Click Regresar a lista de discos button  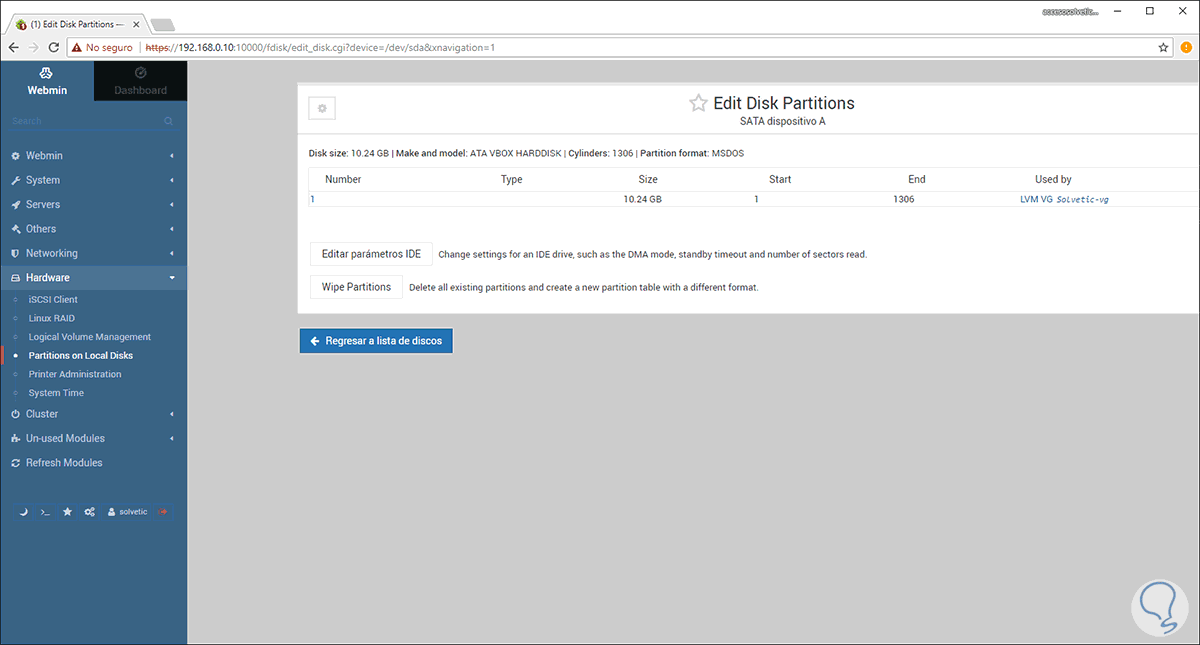pyautogui.click(x=376, y=341)
